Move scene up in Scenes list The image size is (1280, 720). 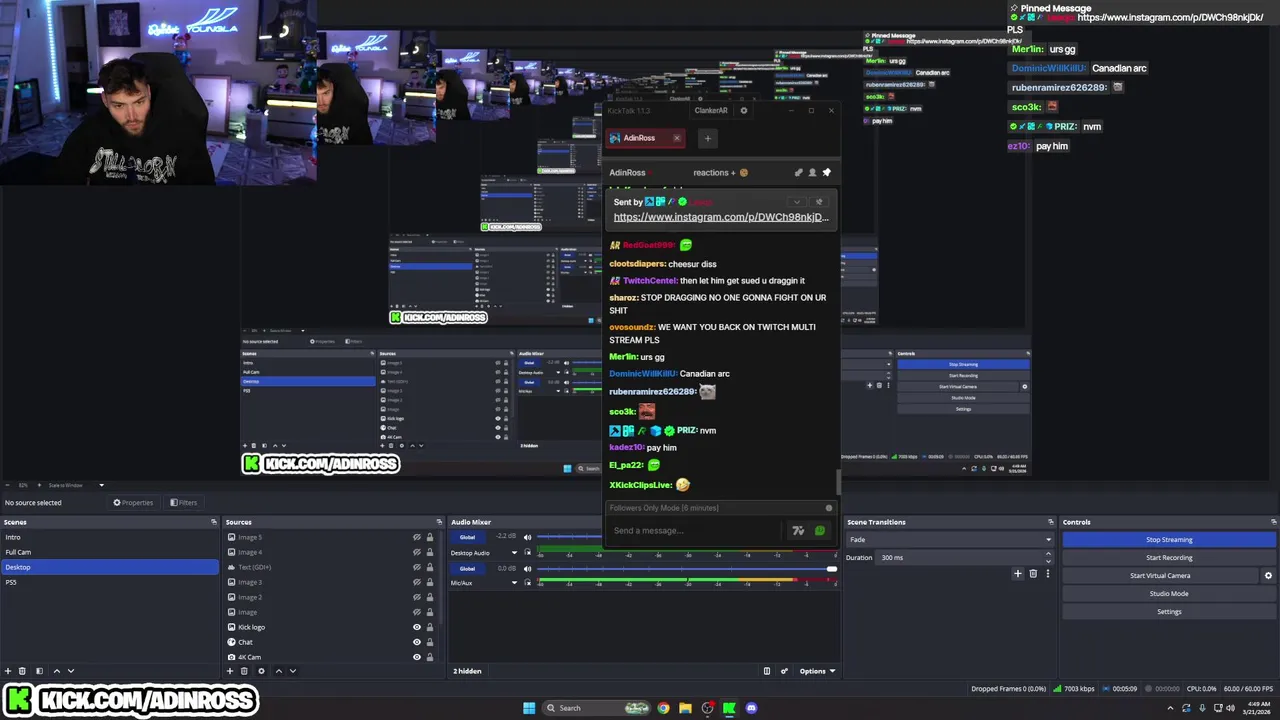pos(56,671)
